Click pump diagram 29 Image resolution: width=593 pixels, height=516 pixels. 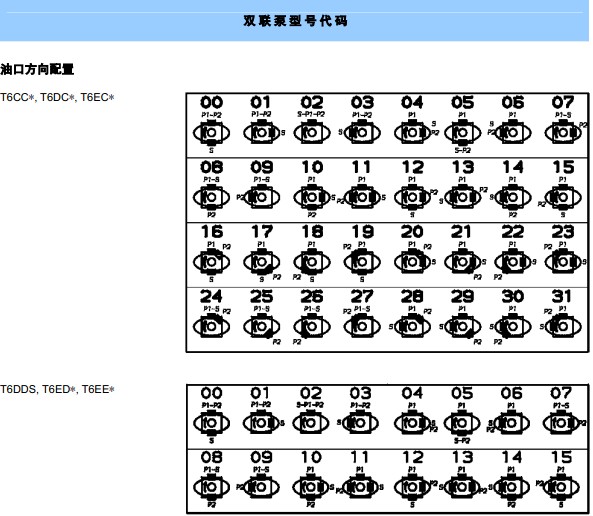462,326
